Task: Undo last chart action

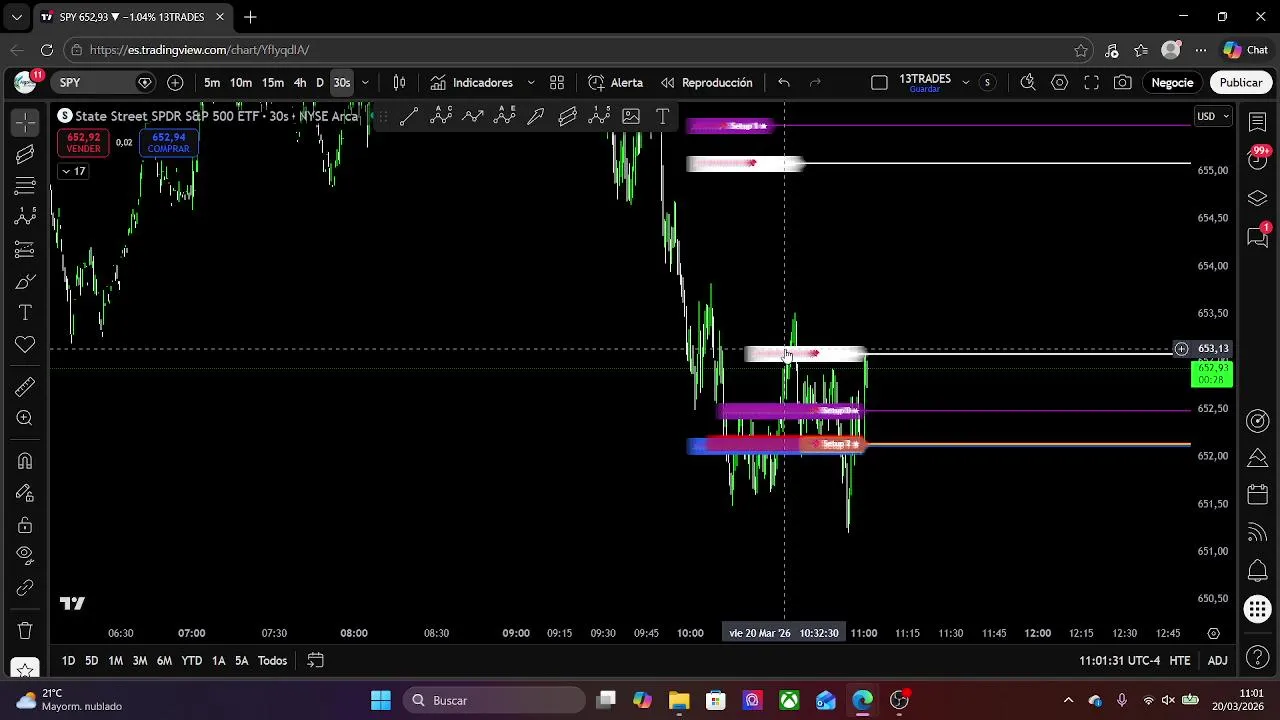Action: coord(784,83)
